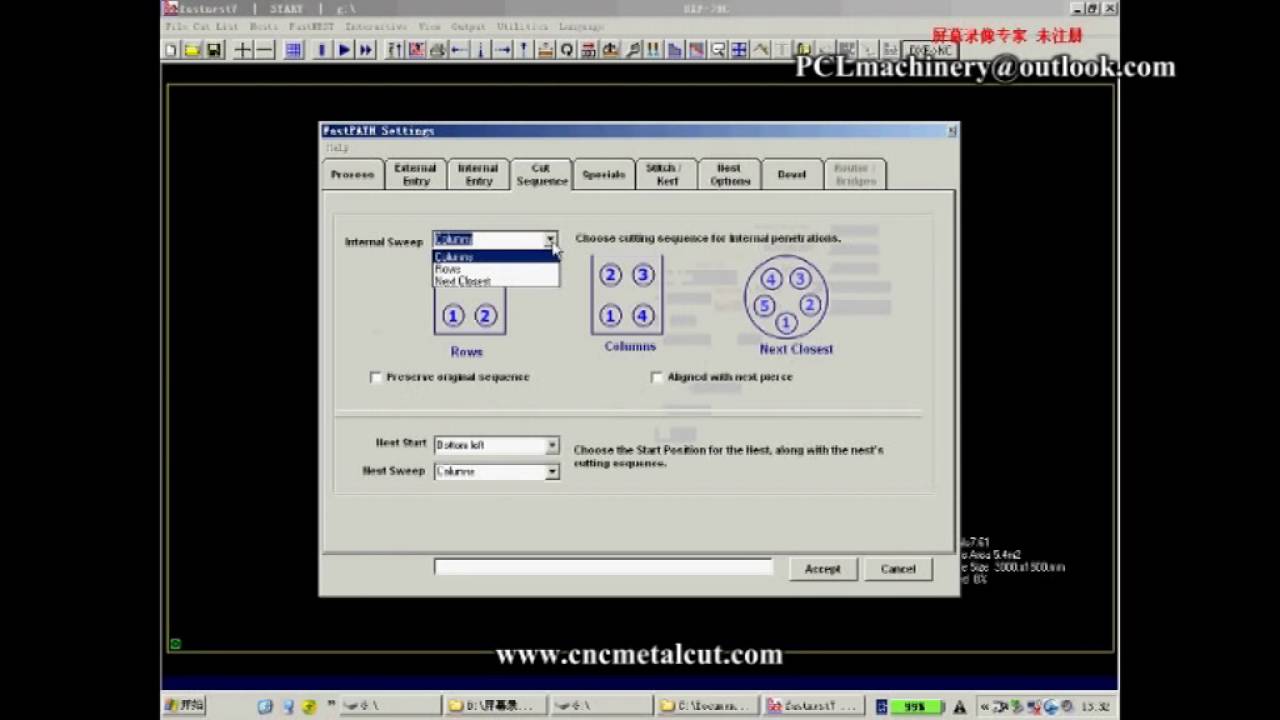Click the empty text field beside Accept

(603, 567)
